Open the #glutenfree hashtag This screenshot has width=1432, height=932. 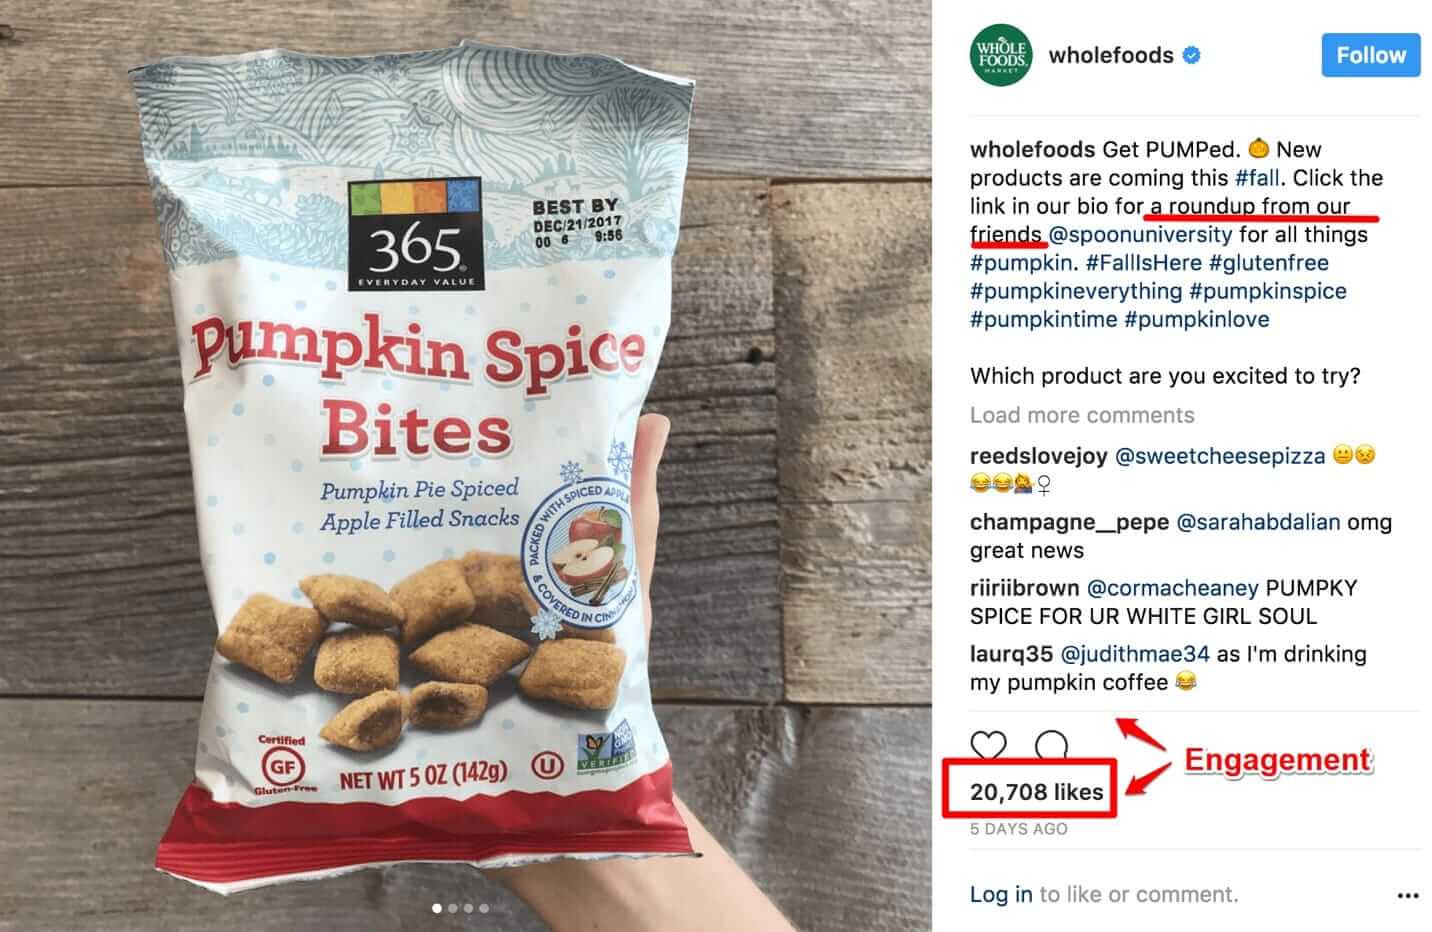[1268, 263]
